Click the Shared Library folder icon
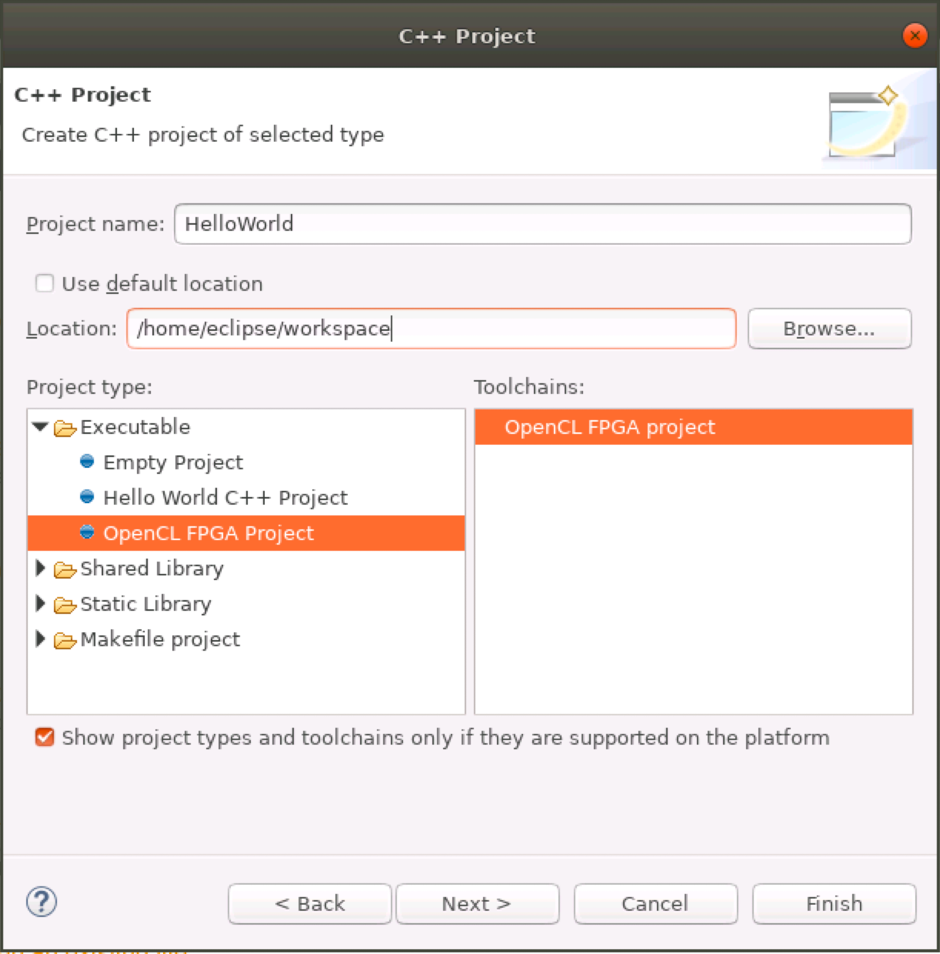Screen dimensions: 940x954 65,569
